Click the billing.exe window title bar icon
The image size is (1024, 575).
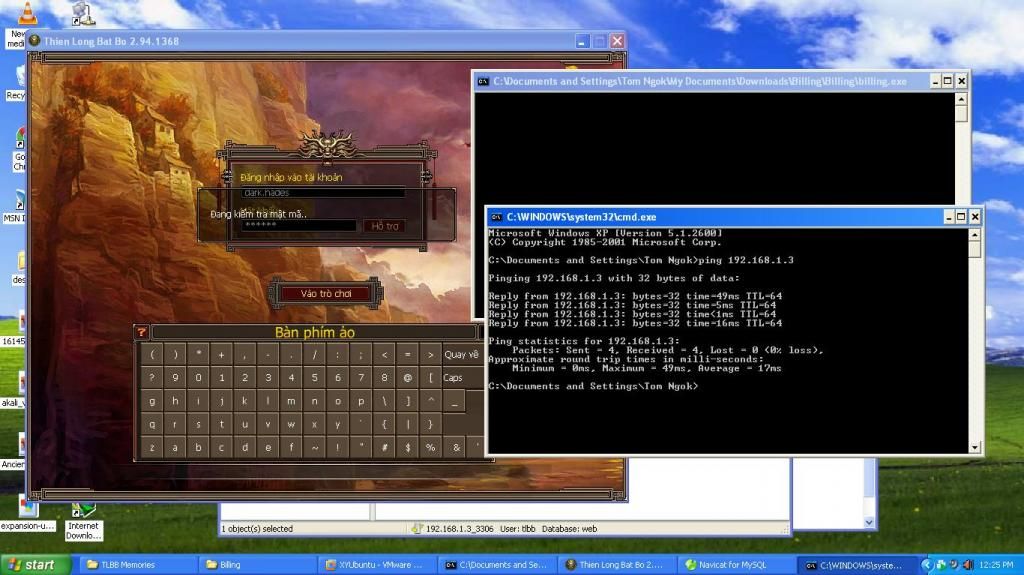483,82
